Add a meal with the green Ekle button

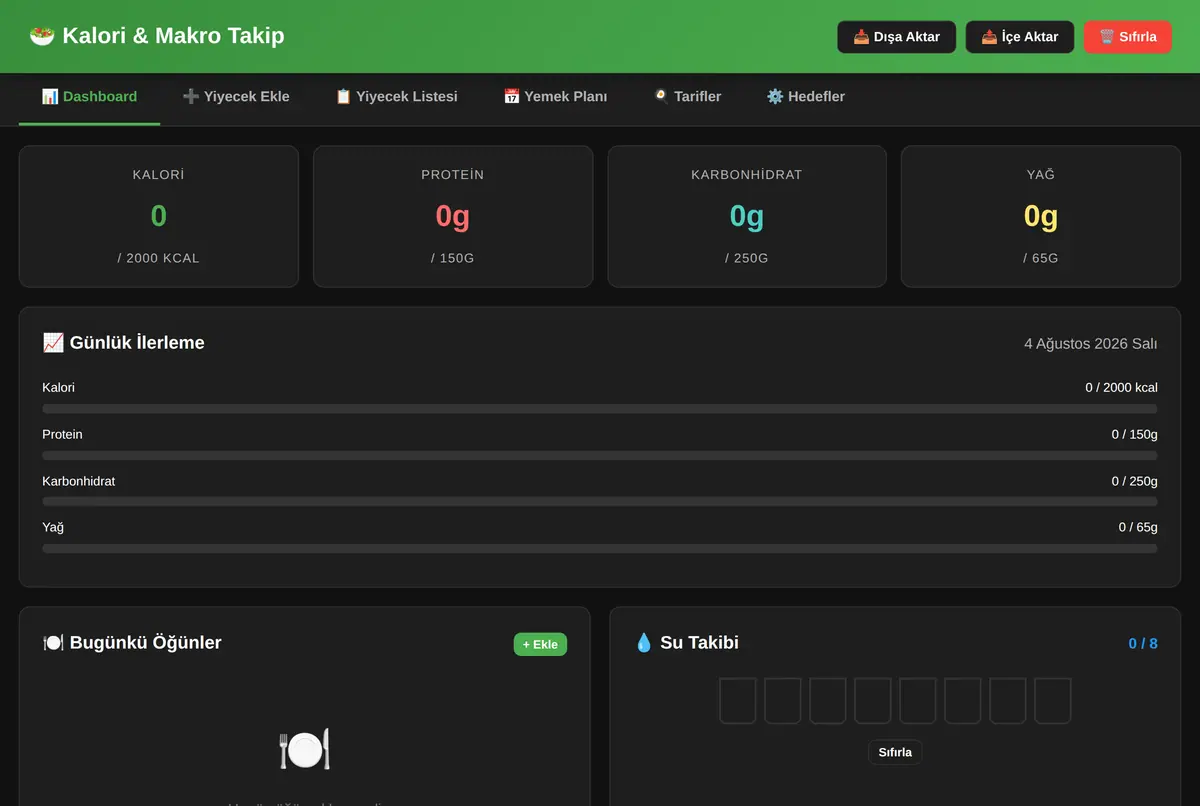tap(540, 644)
